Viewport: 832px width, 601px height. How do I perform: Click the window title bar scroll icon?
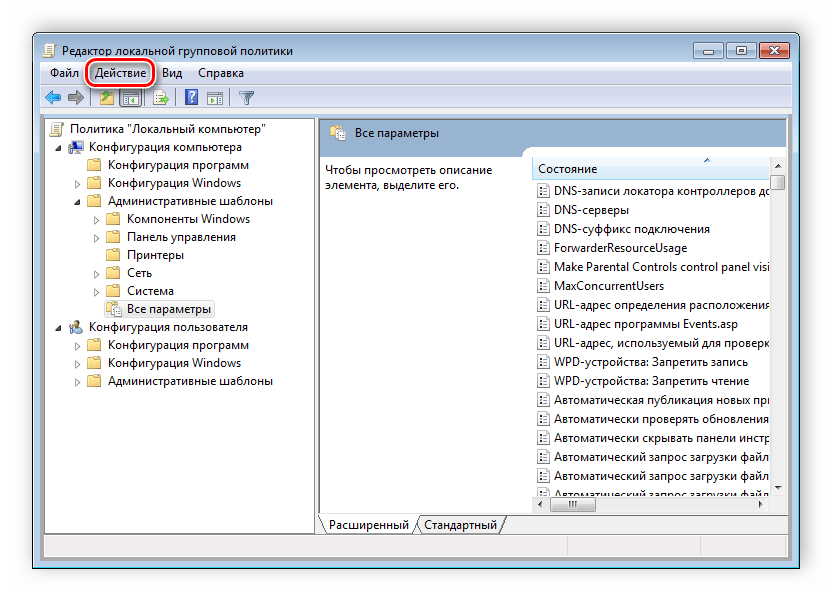[49, 50]
